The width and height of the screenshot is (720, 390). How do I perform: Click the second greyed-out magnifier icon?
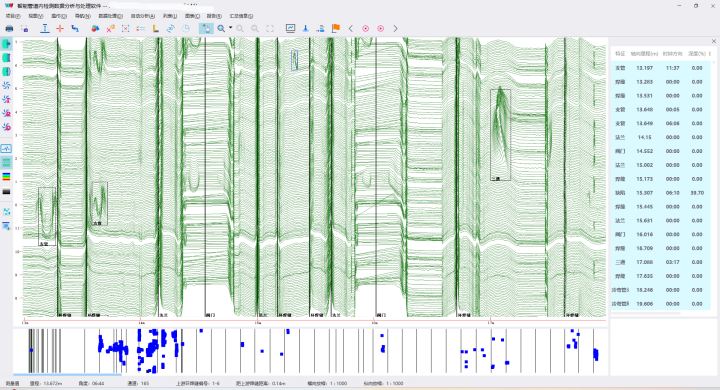point(255,28)
